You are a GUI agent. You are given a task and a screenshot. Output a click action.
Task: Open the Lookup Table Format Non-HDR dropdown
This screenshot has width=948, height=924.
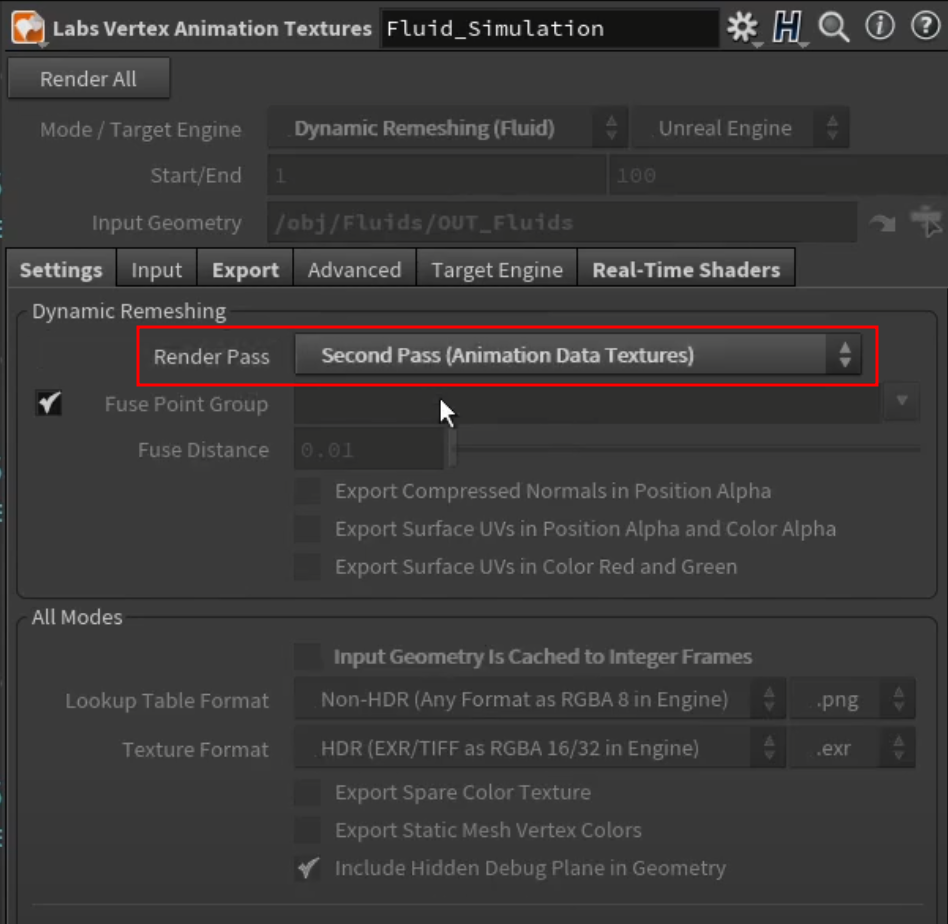540,700
